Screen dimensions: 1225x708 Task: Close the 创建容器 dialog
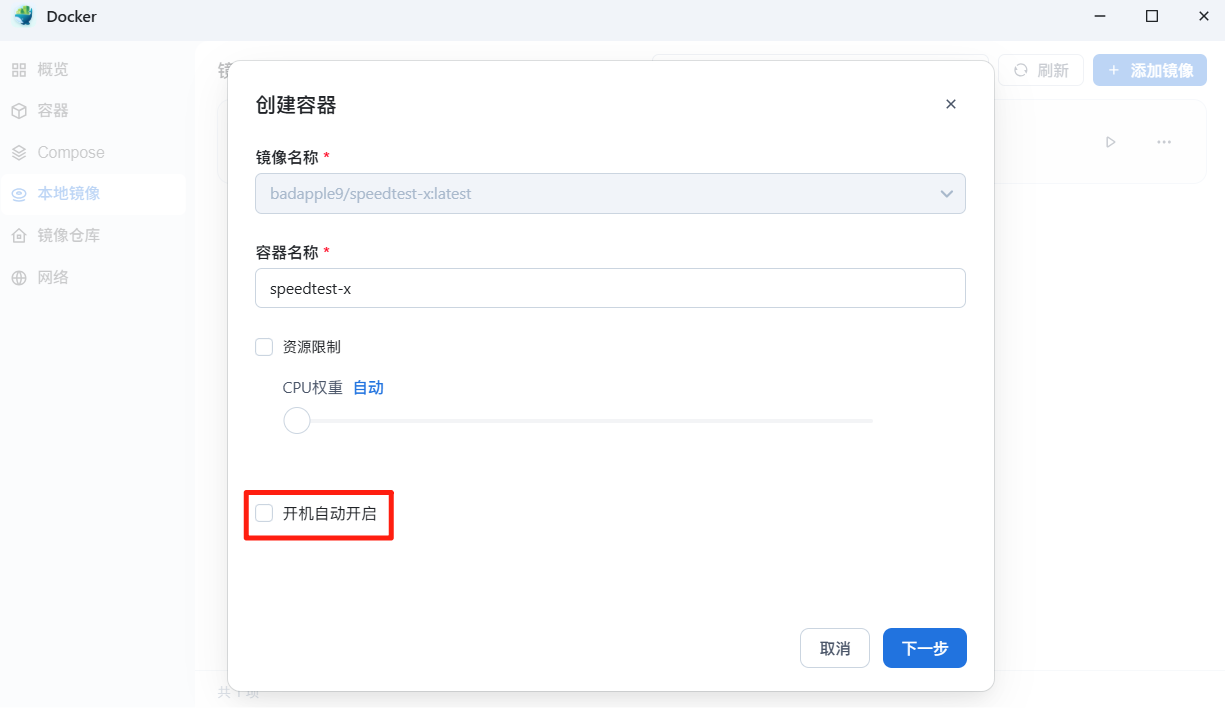pos(951,104)
